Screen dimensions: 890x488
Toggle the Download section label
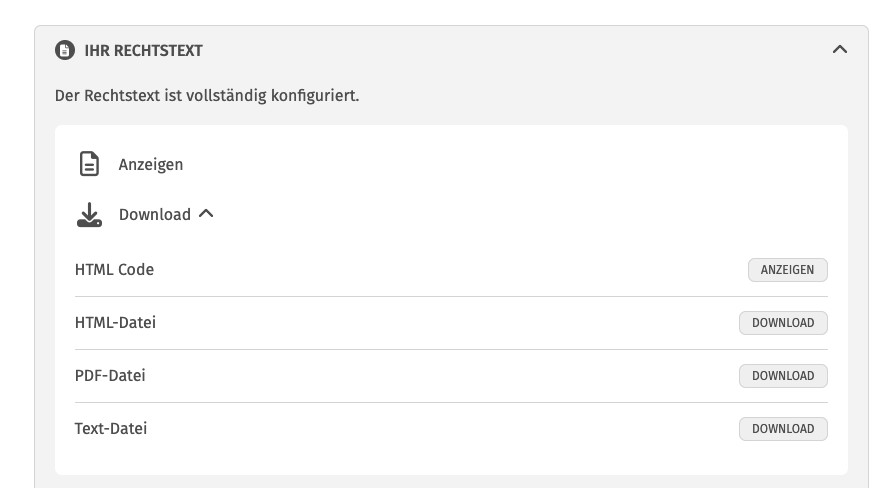pyautogui.click(x=154, y=214)
